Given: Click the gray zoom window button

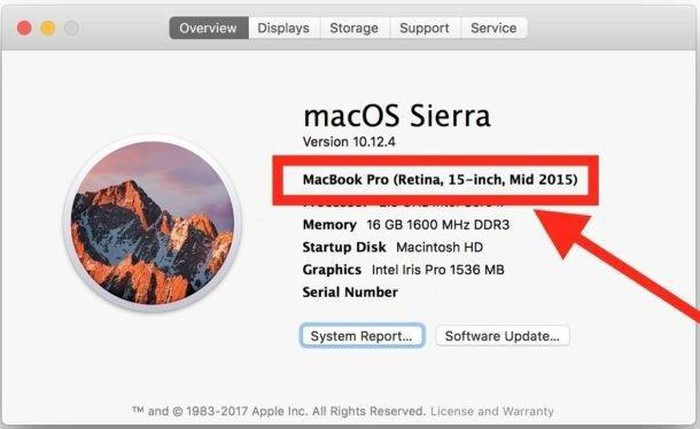Looking at the screenshot, I should point(70,28).
